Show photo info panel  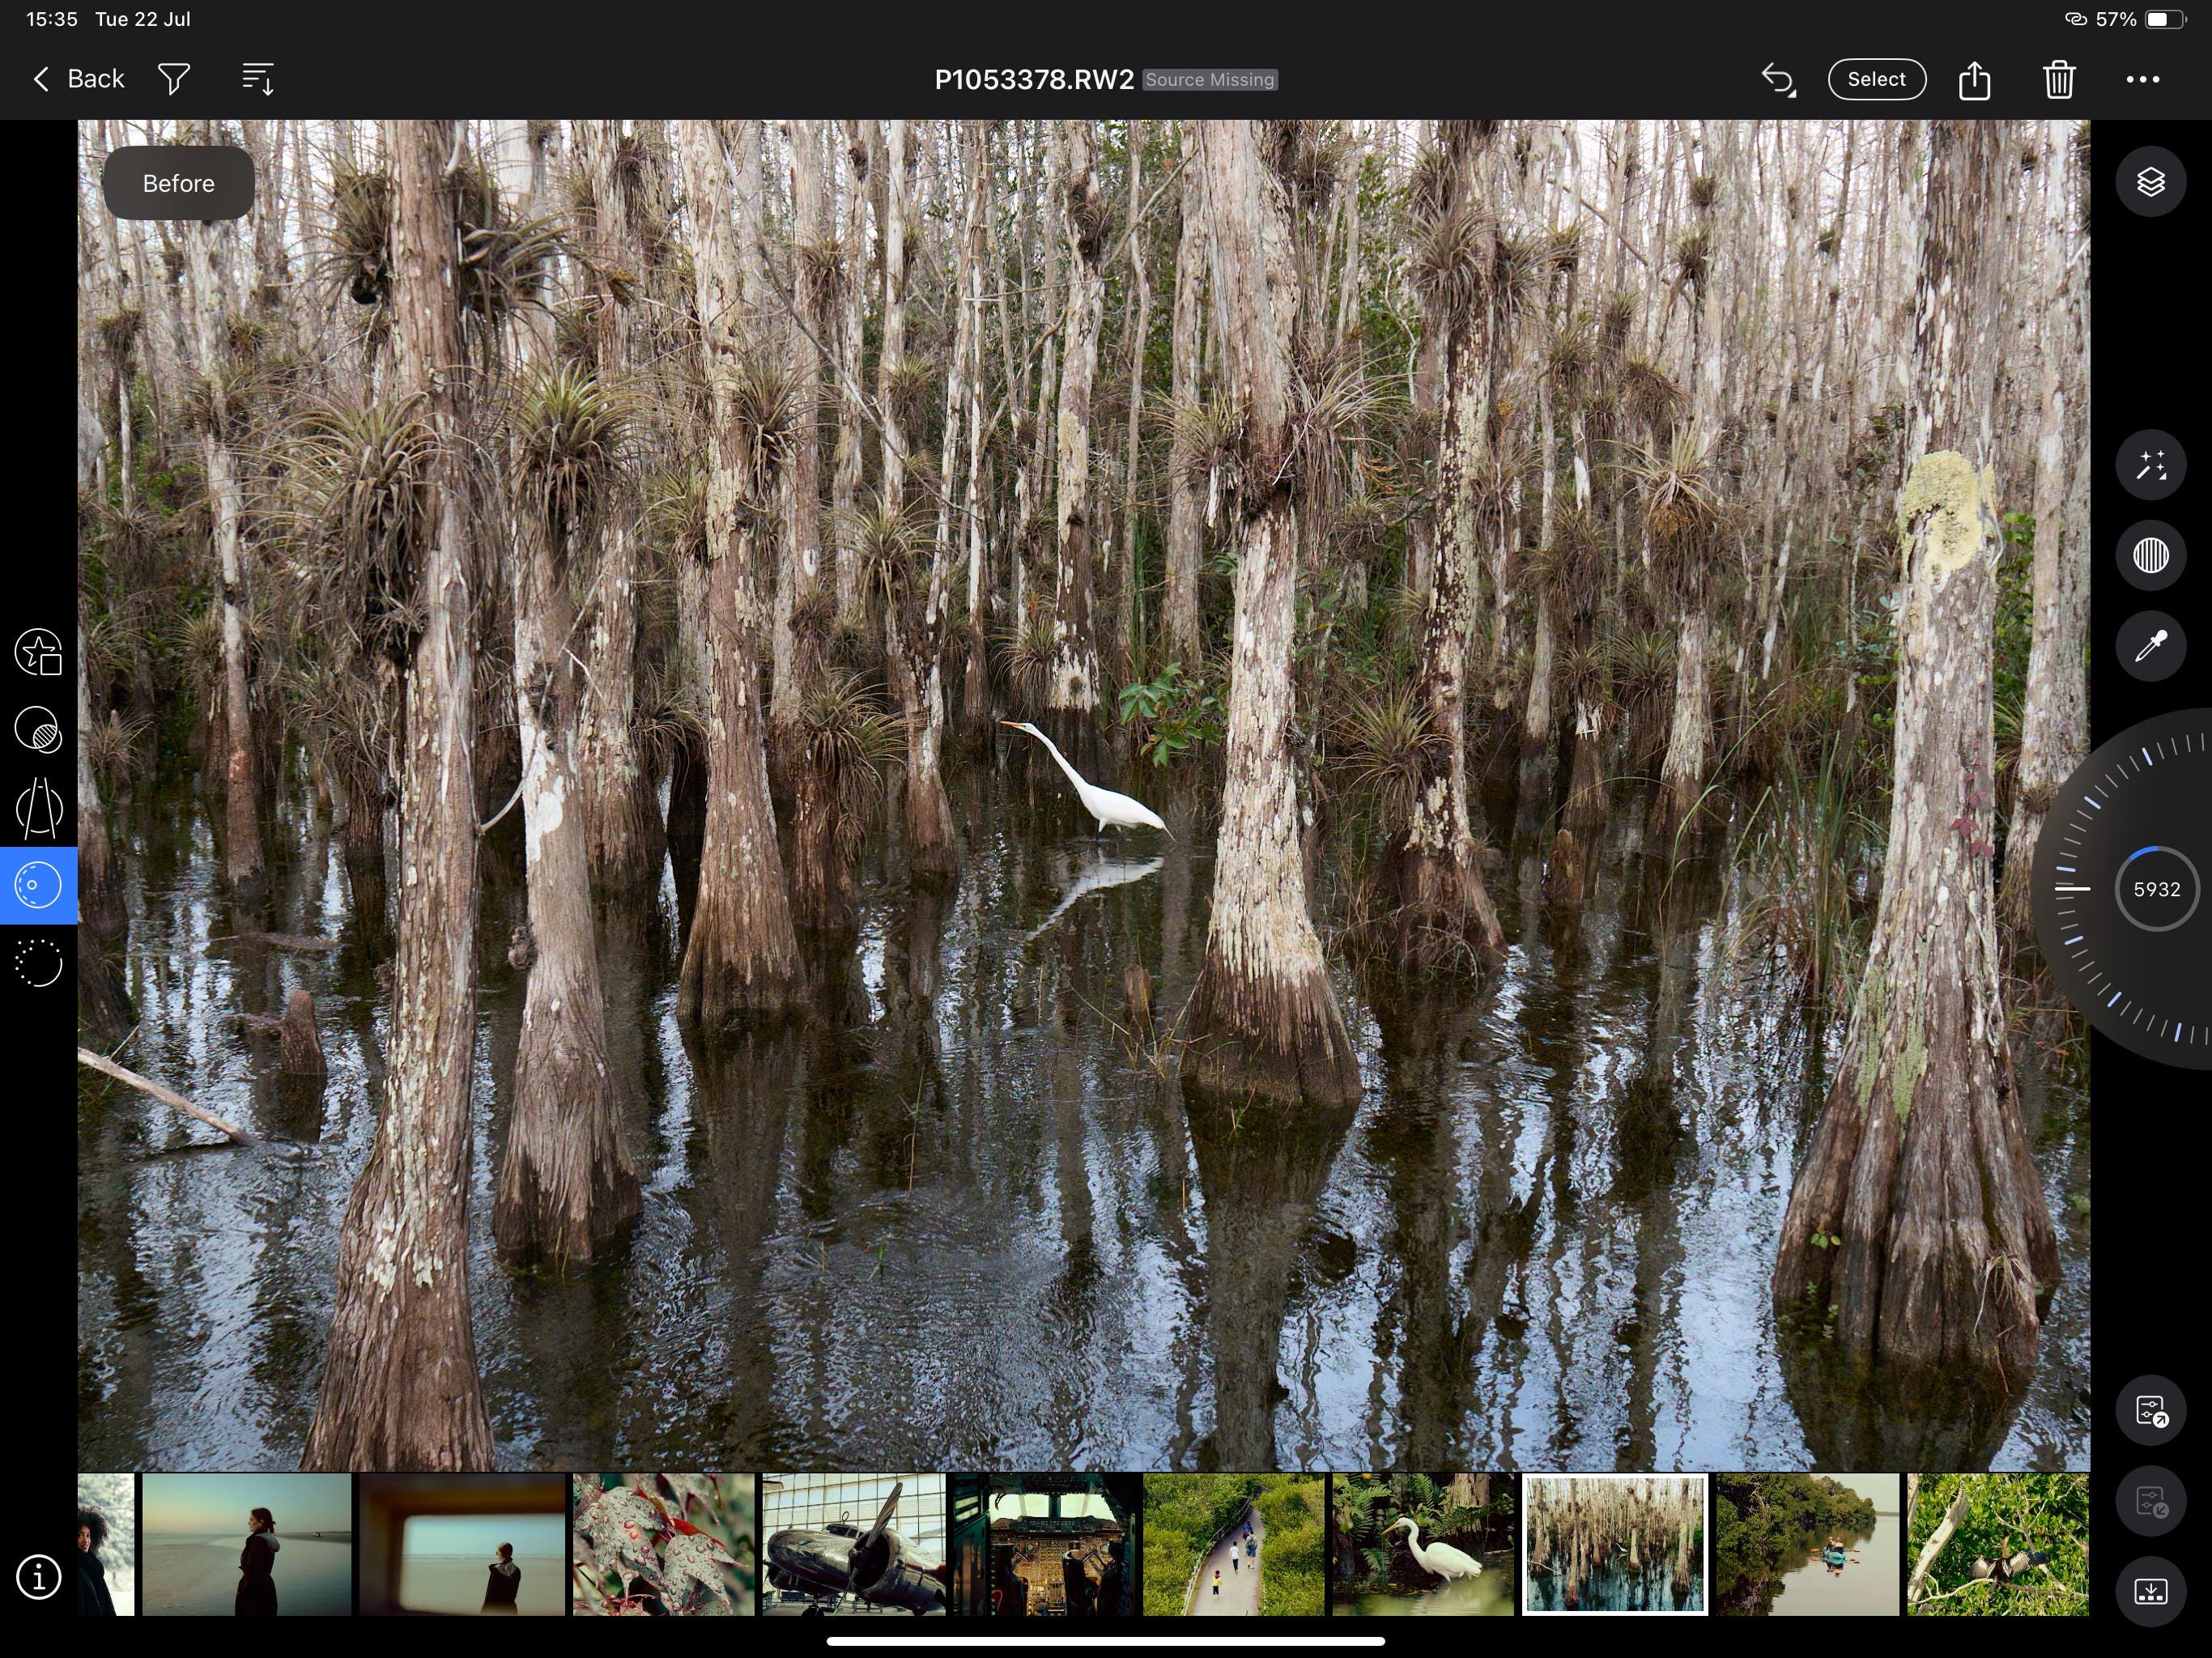point(38,1577)
